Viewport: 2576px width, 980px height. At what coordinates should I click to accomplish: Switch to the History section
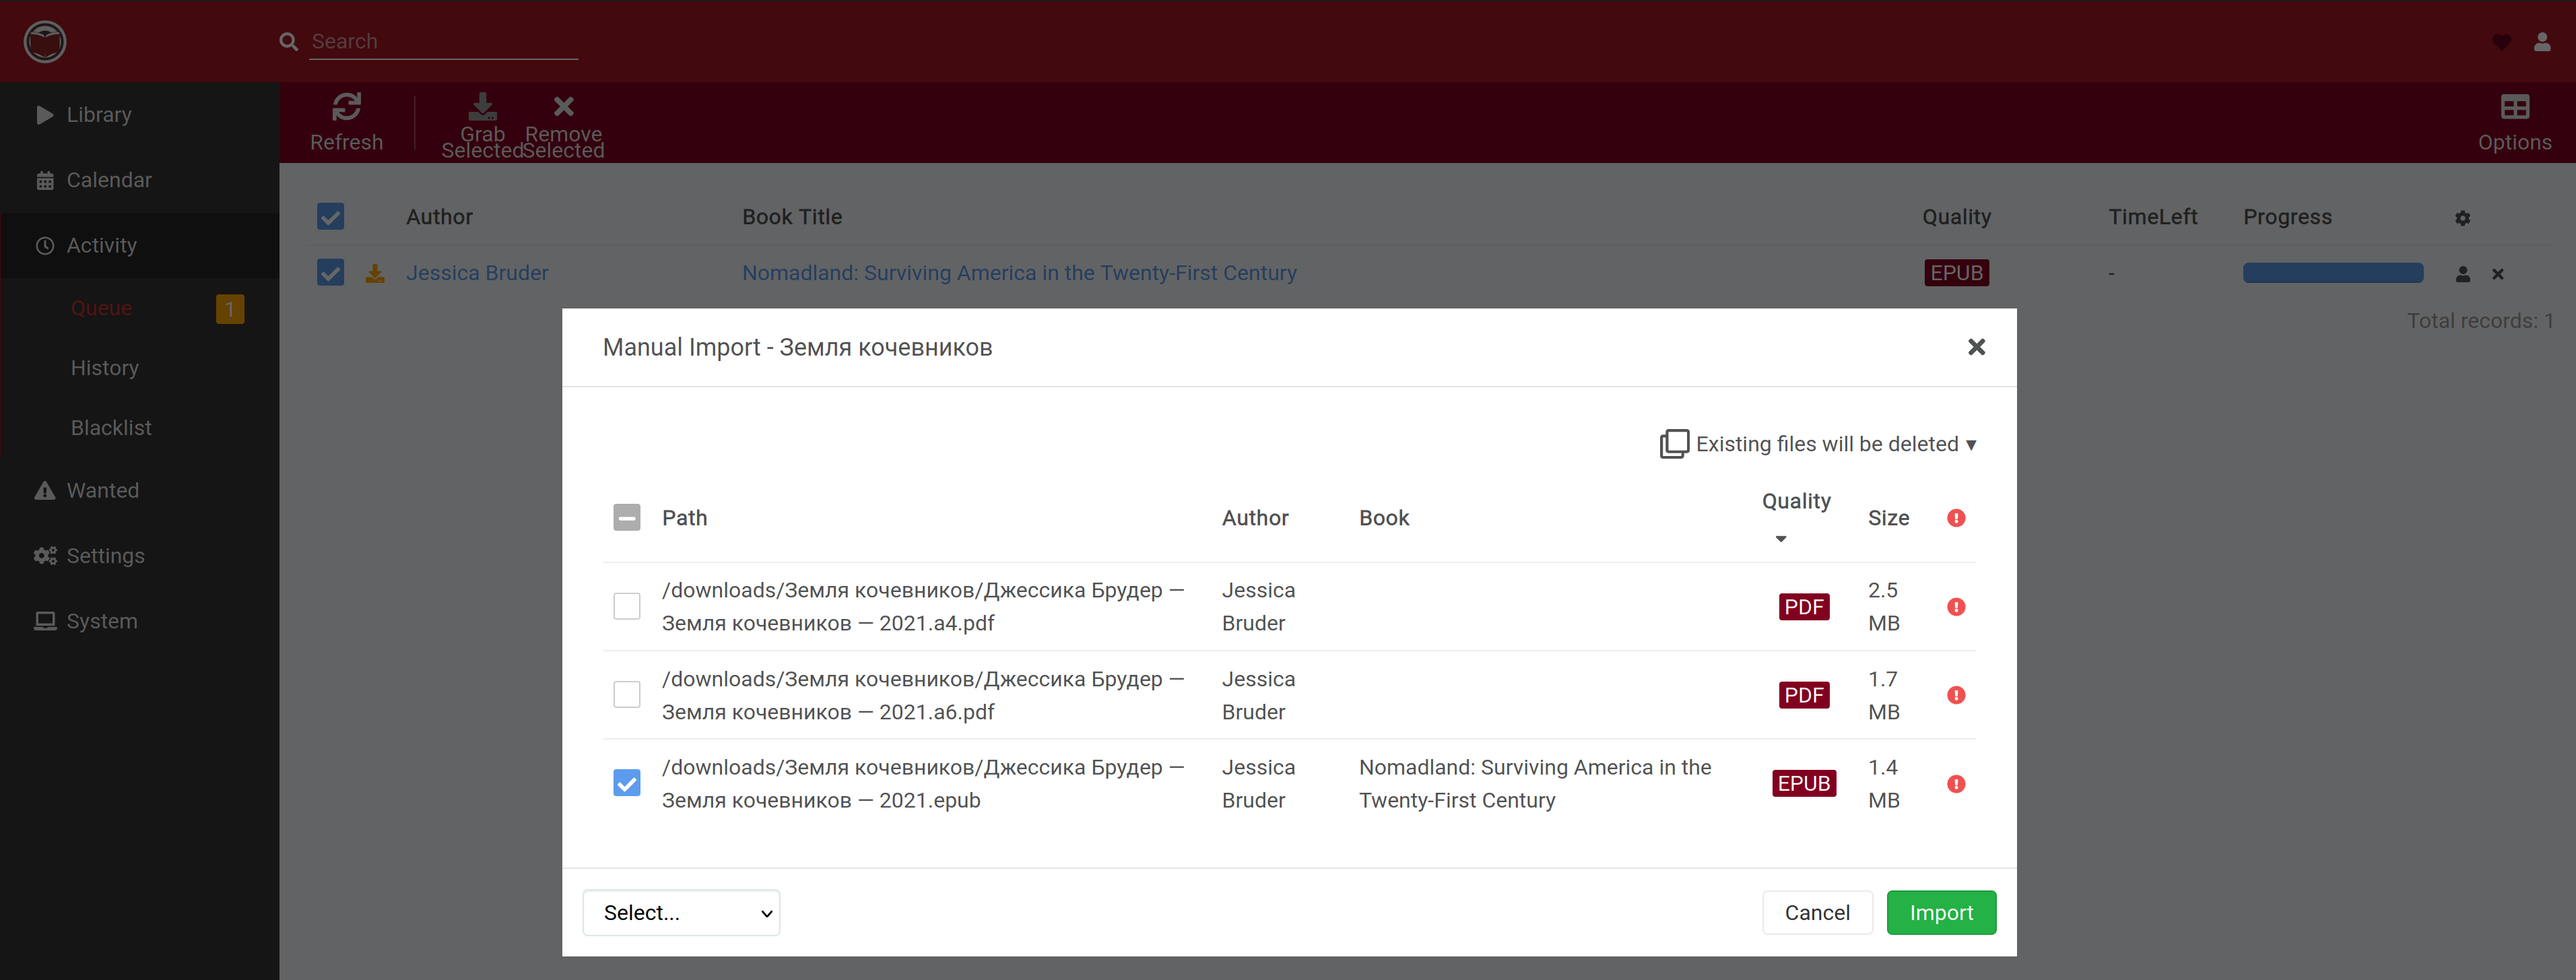104,367
